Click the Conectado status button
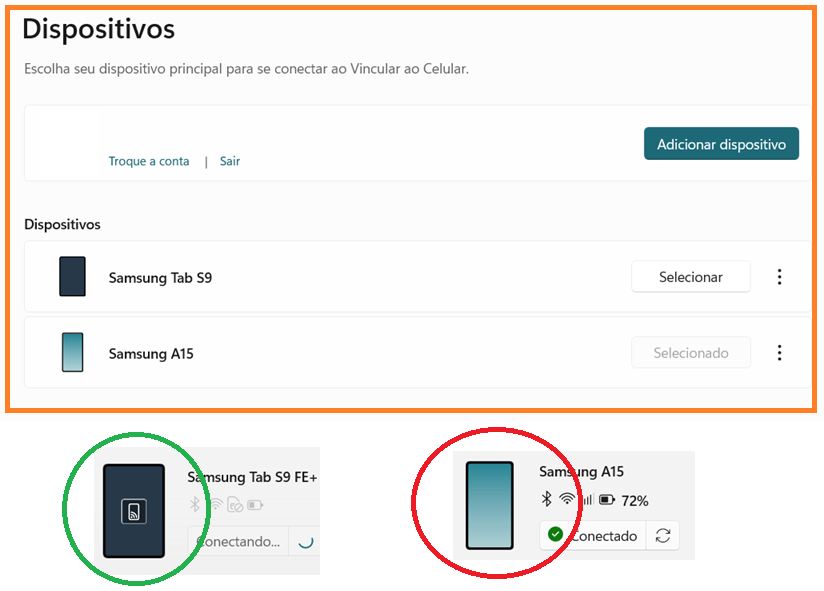 [x=593, y=535]
